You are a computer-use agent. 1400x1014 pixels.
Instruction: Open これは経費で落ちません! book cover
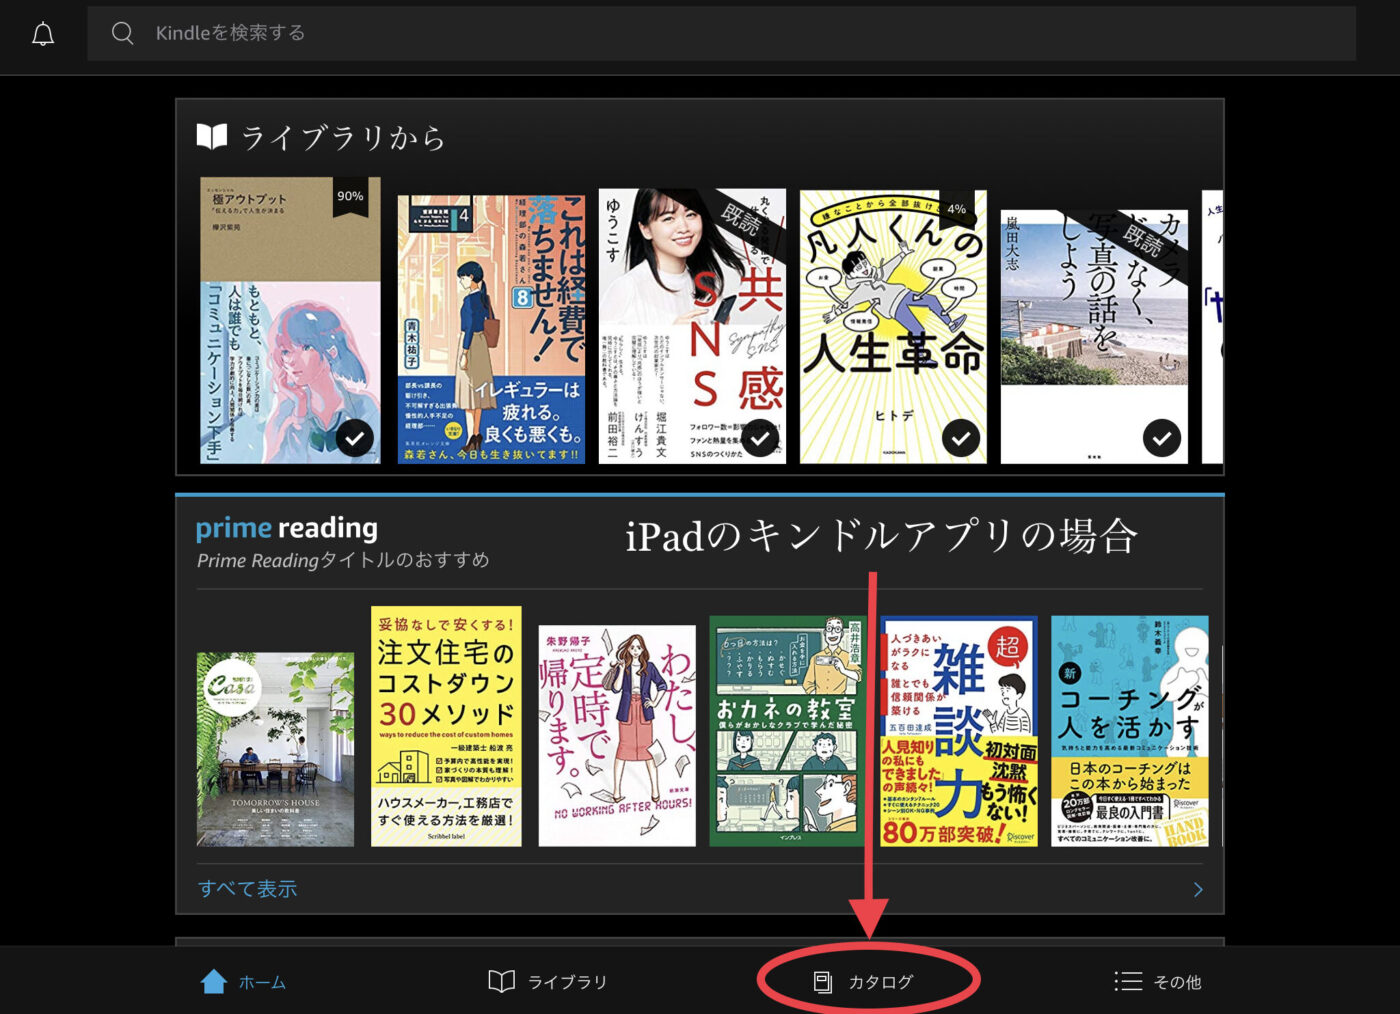coord(491,329)
